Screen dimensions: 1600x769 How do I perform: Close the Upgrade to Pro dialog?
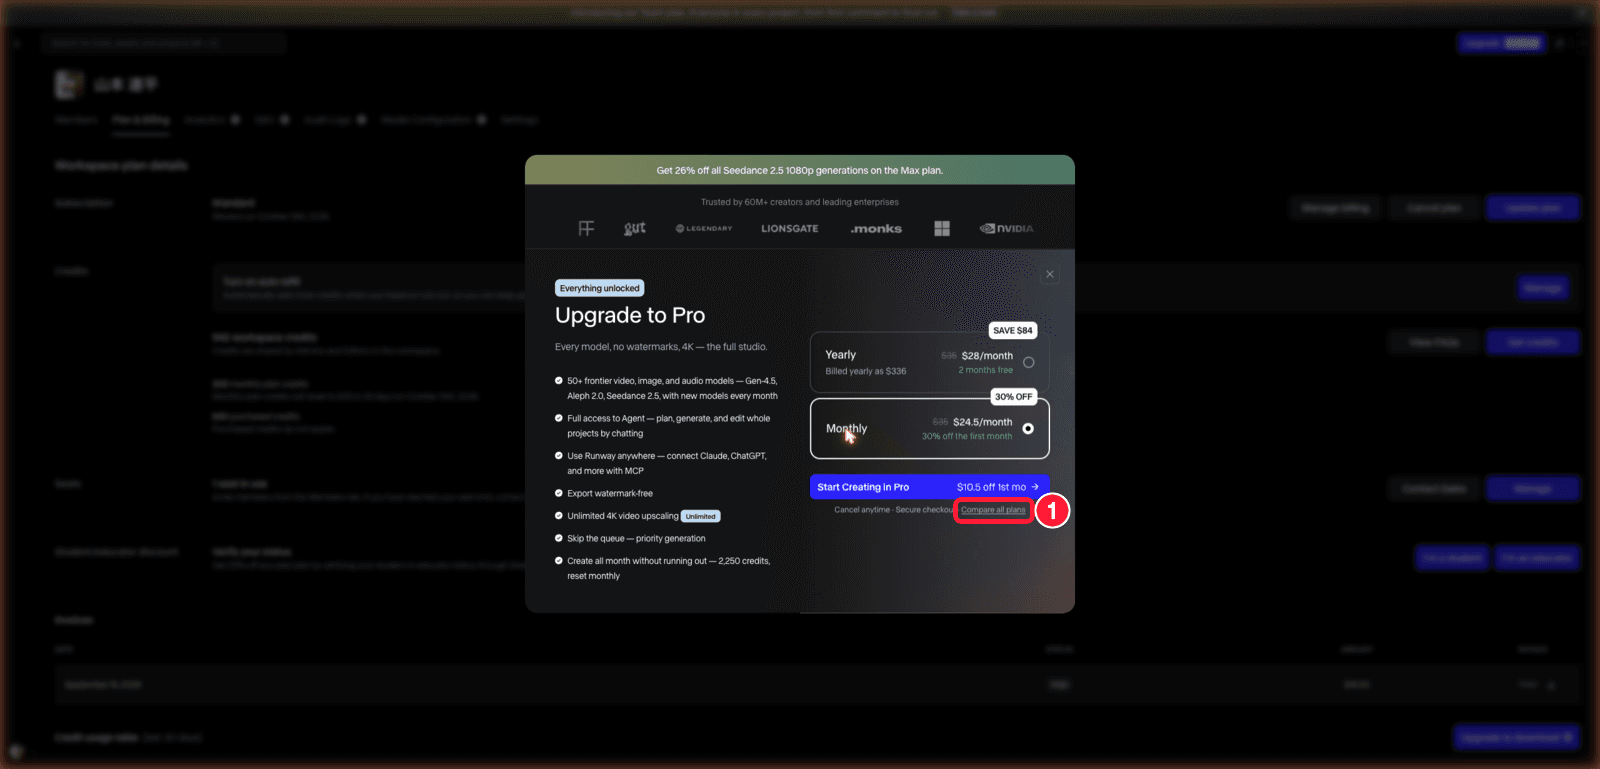1050,274
